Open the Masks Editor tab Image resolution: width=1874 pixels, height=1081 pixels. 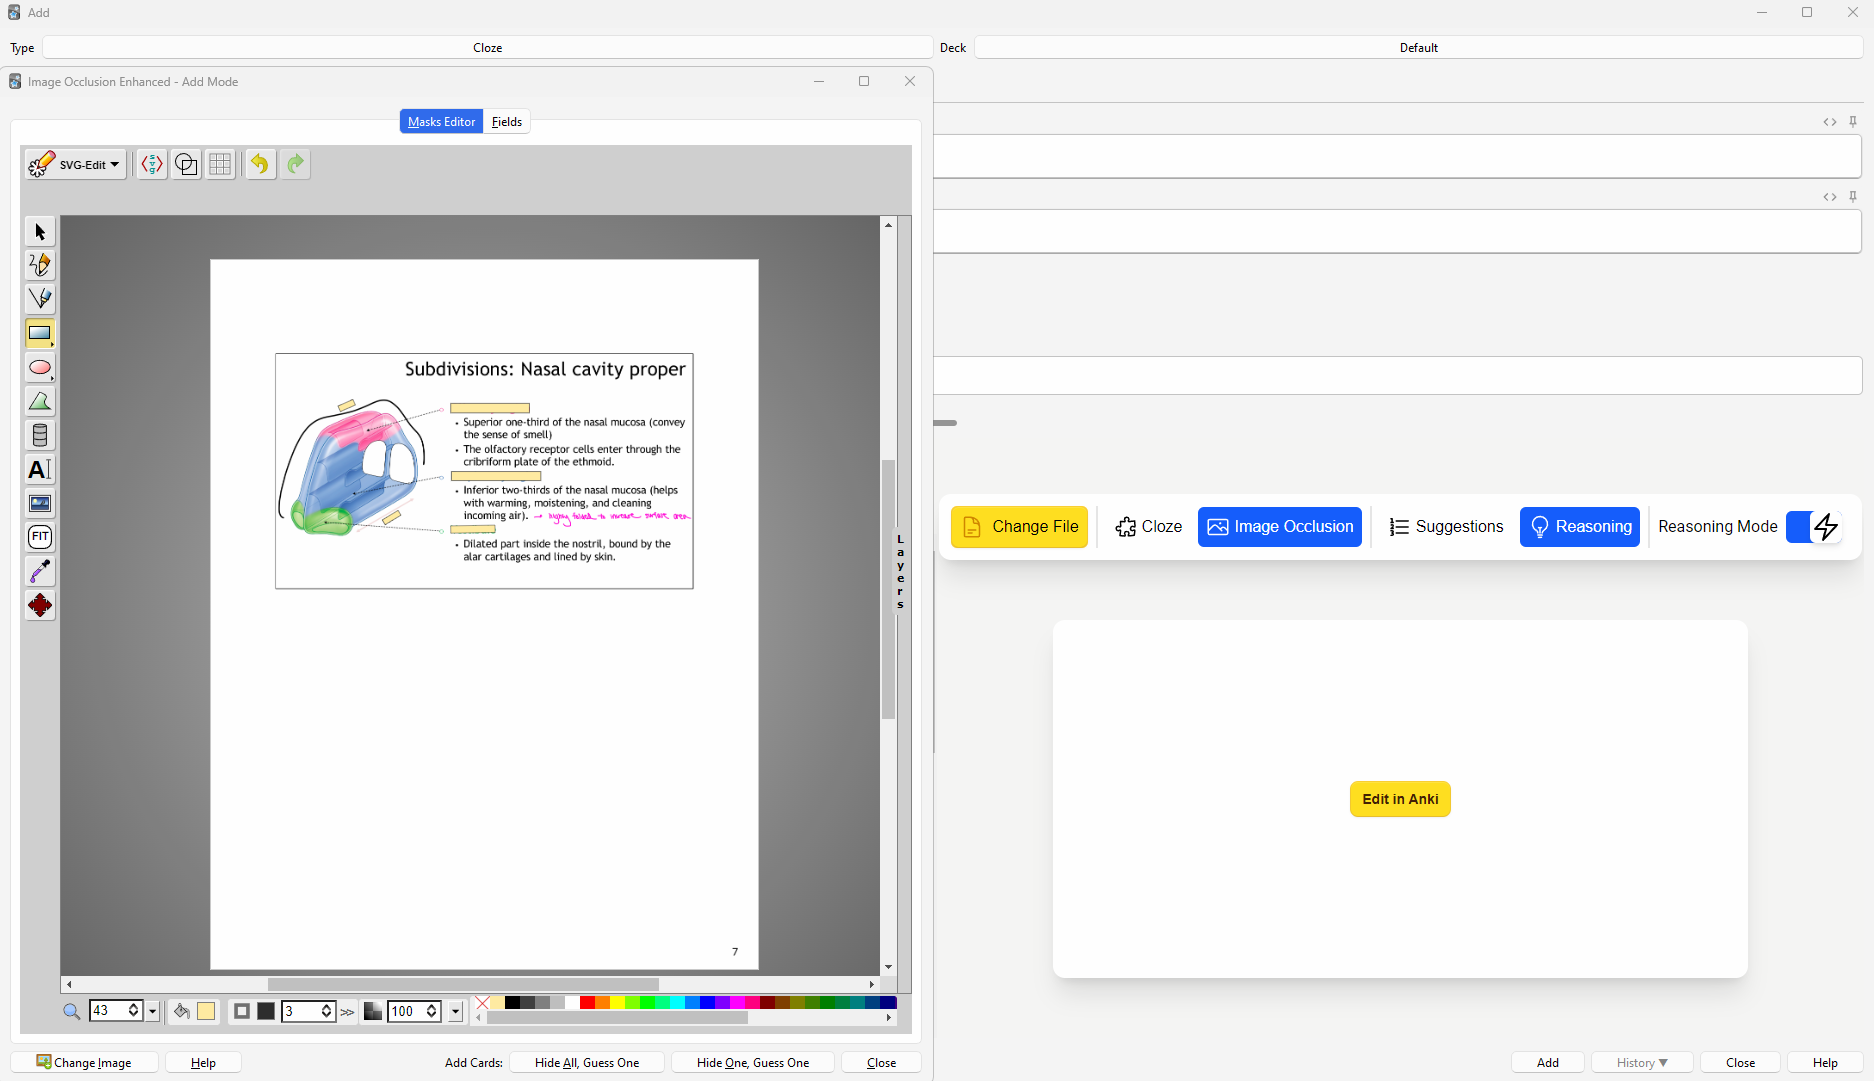tap(441, 121)
